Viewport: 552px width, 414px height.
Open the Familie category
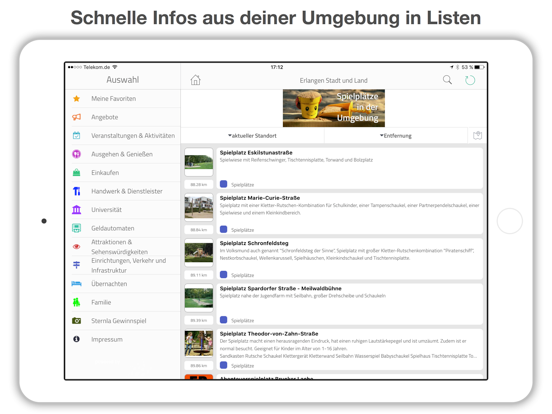(123, 302)
